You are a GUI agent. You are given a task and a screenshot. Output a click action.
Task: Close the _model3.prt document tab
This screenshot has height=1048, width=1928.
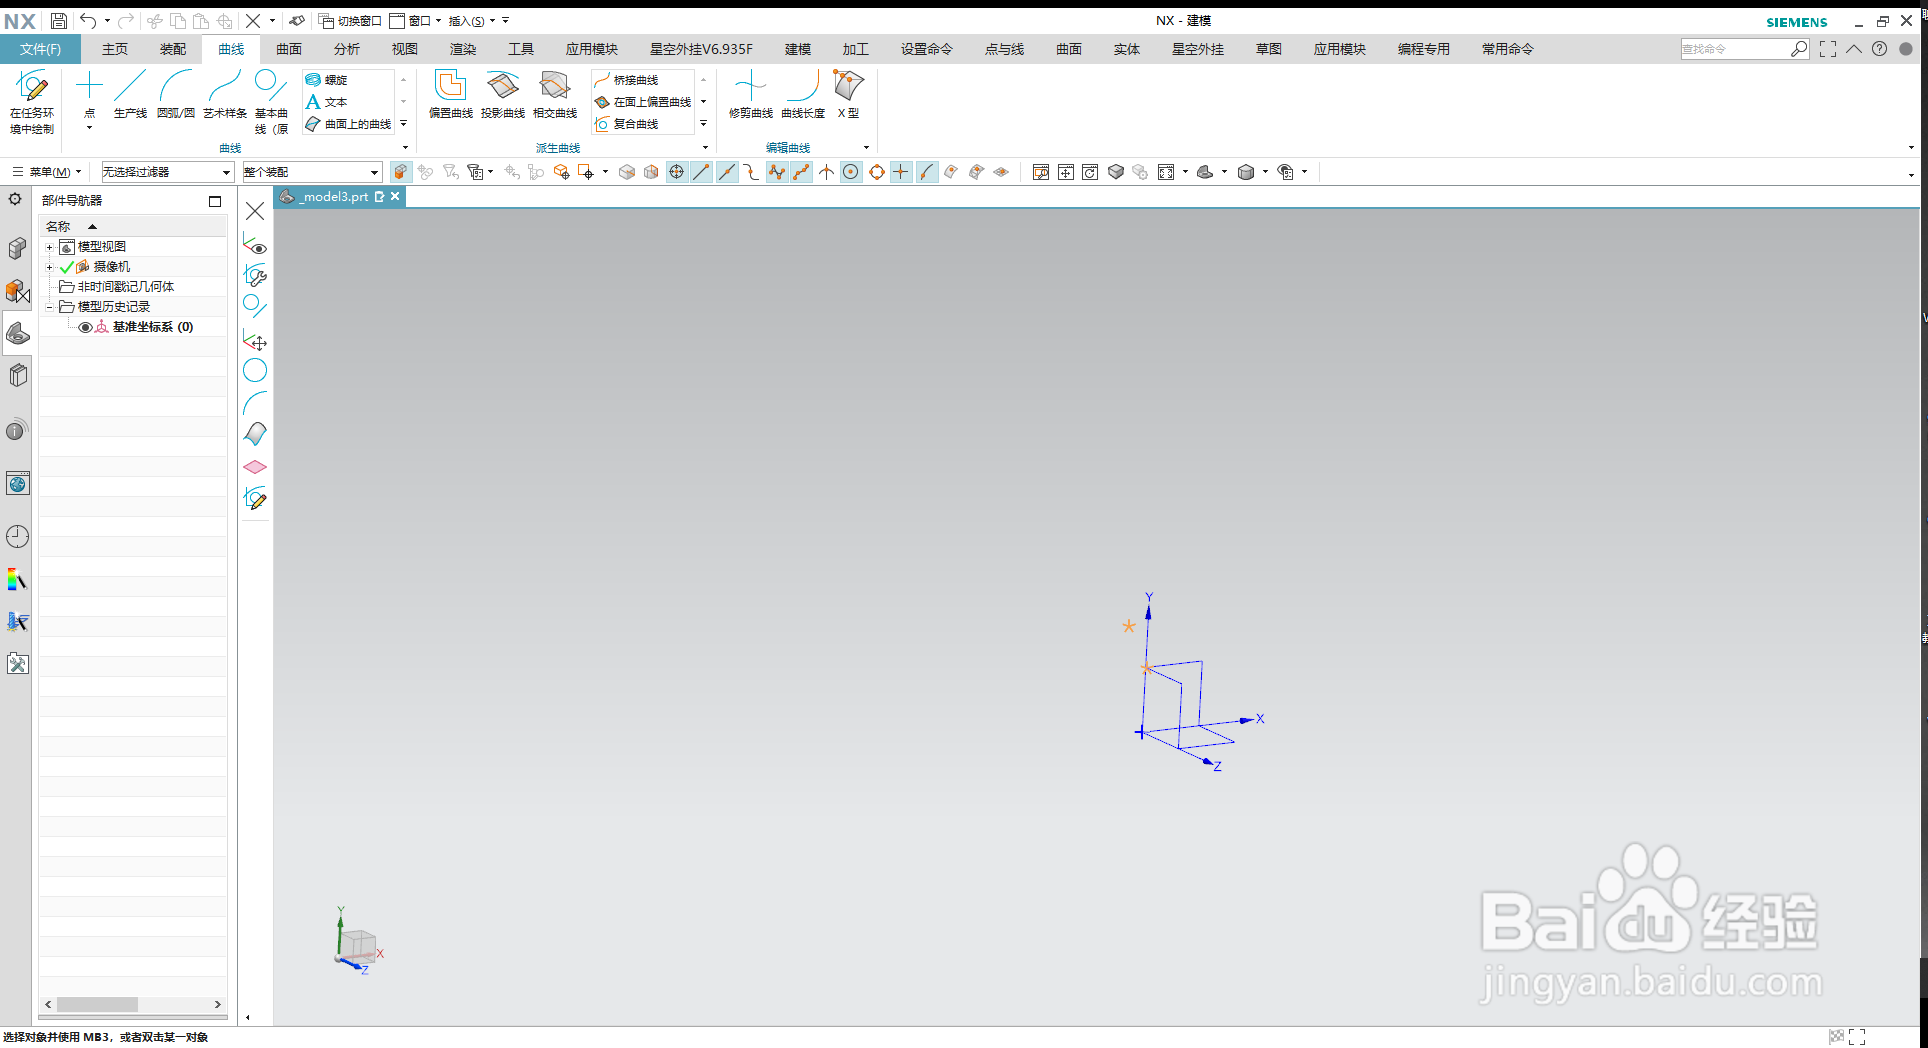click(396, 196)
